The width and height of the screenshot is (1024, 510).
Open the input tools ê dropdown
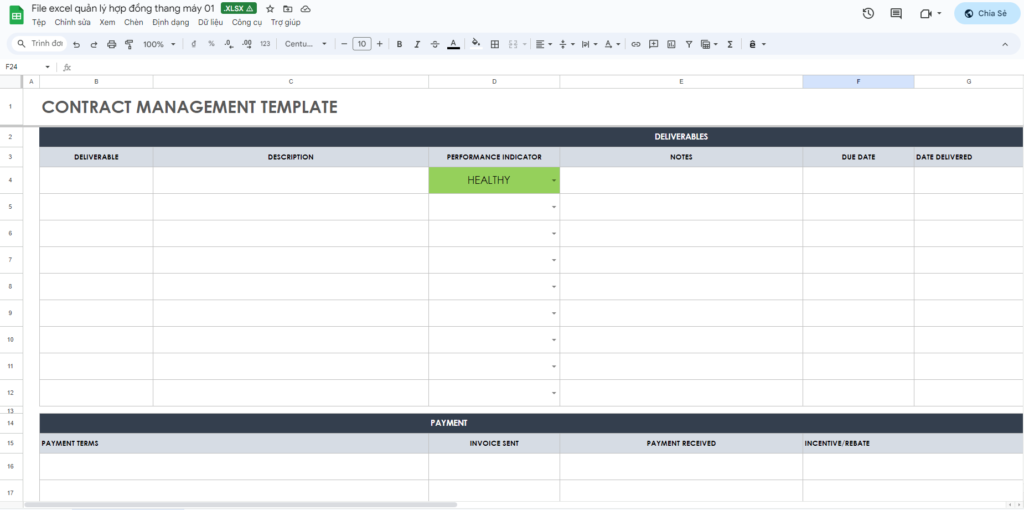[757, 44]
